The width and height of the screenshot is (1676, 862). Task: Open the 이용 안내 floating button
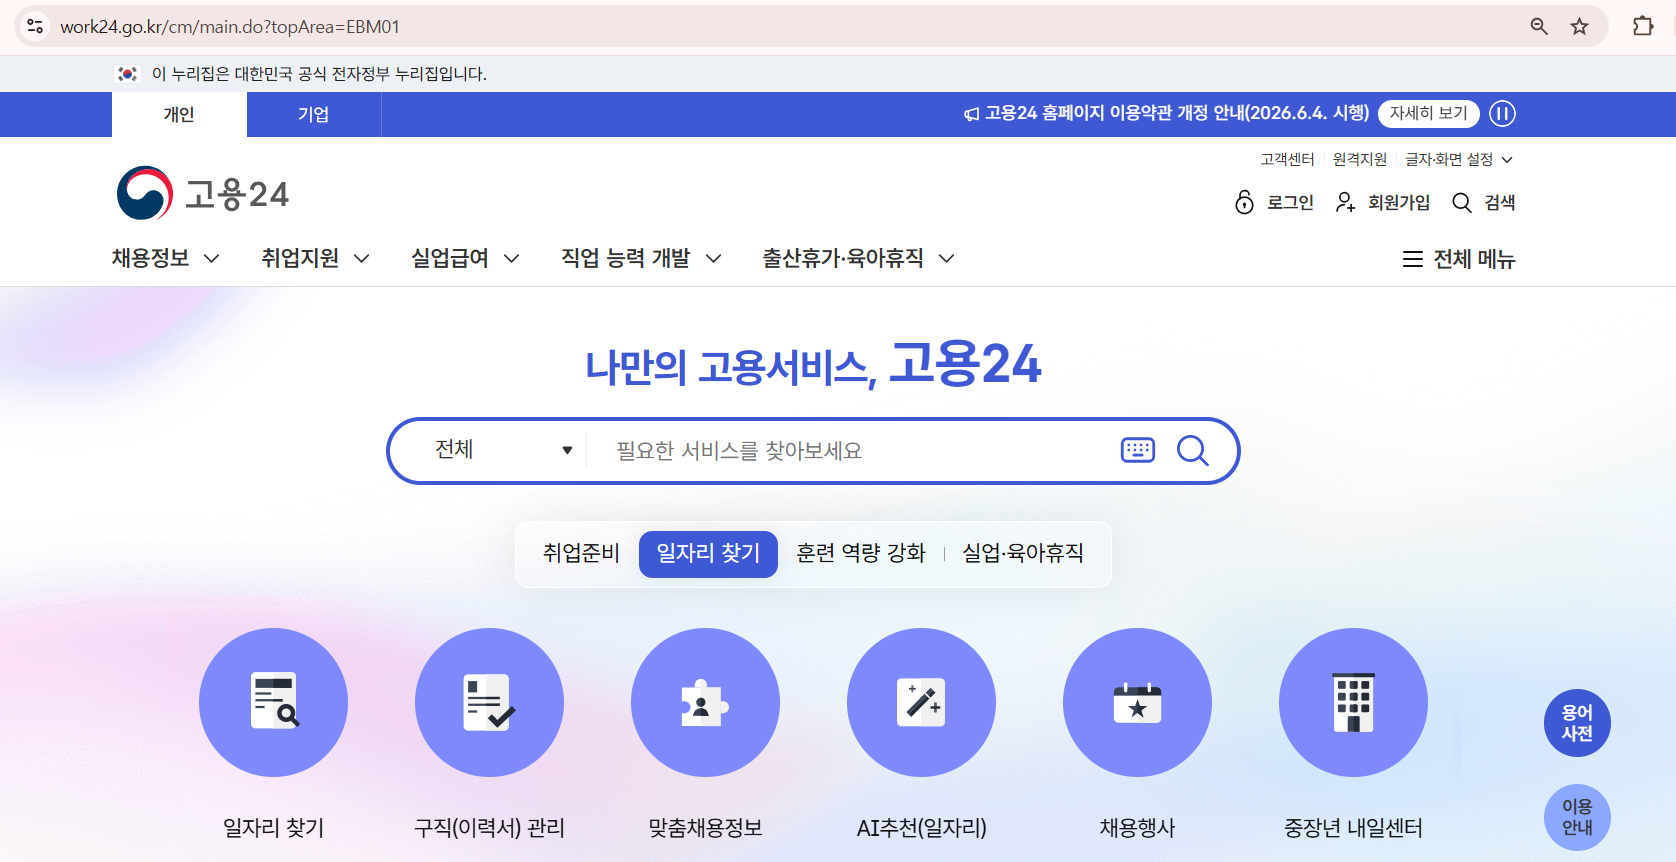click(x=1577, y=817)
